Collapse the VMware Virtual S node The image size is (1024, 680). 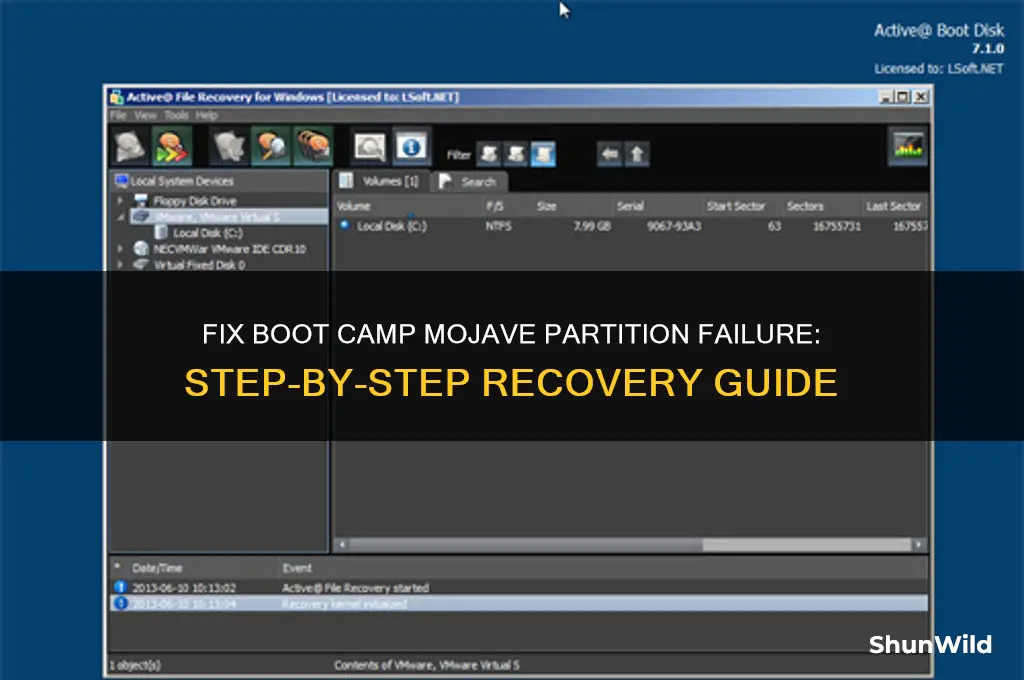click(x=120, y=217)
